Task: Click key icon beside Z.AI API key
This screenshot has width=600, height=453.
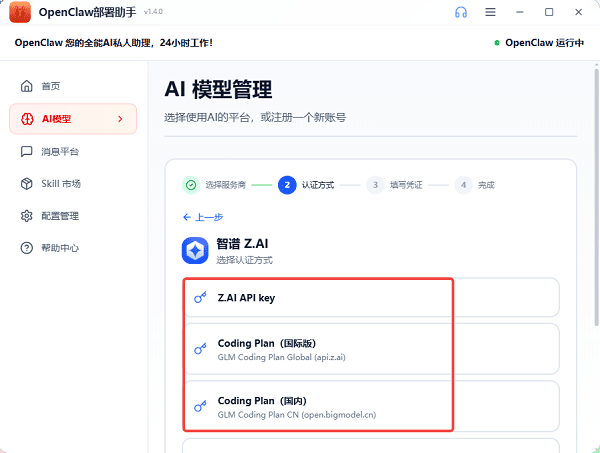Action: click(200, 297)
